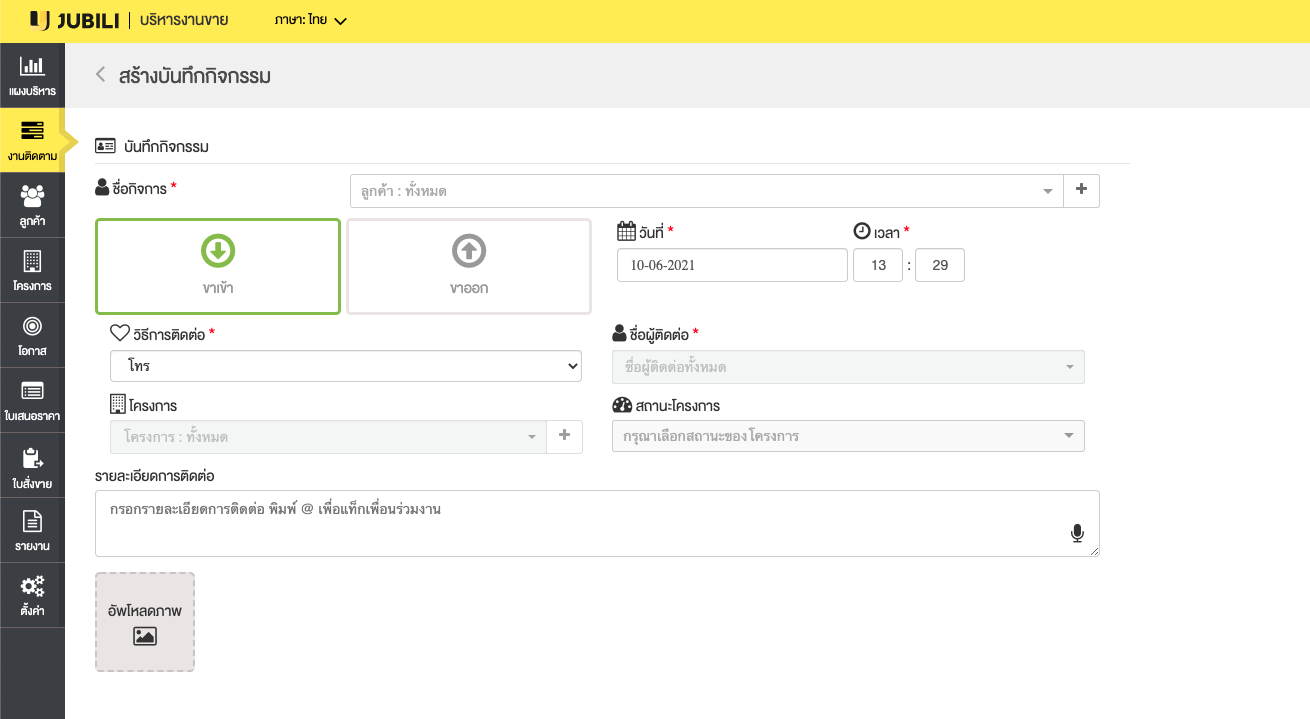Click the back arrow beside สร้างบันทึกกิจกรรม
This screenshot has width=1310, height=719.
[x=100, y=75]
